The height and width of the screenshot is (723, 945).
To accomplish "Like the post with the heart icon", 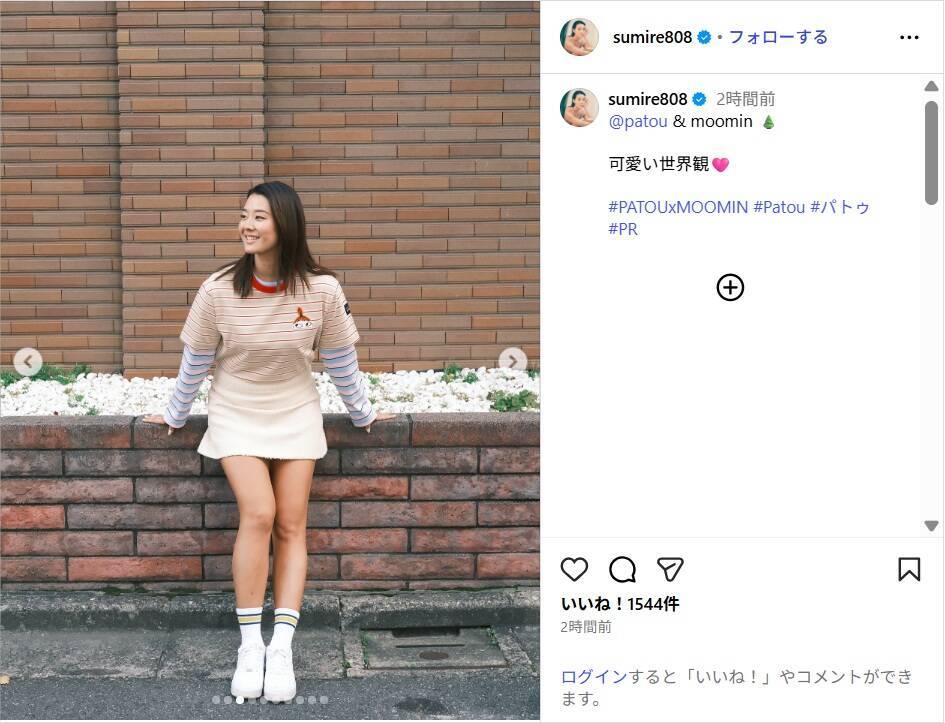I will point(574,569).
